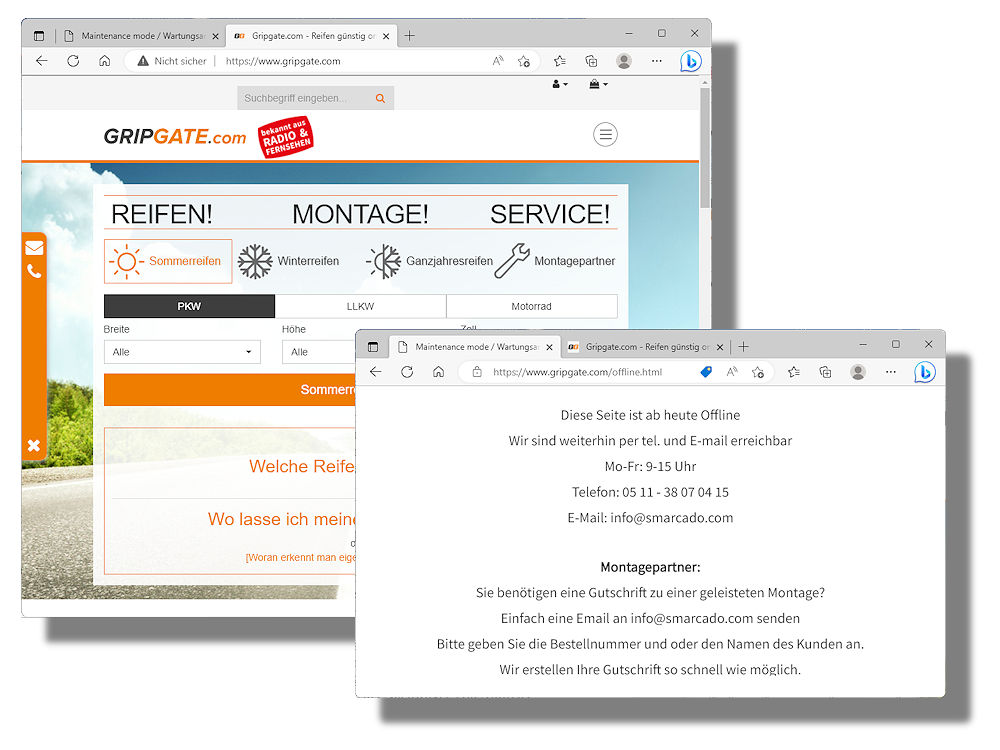Open Collections in the rear window toolbar
This screenshot has width=1000, height=750.
tap(591, 61)
